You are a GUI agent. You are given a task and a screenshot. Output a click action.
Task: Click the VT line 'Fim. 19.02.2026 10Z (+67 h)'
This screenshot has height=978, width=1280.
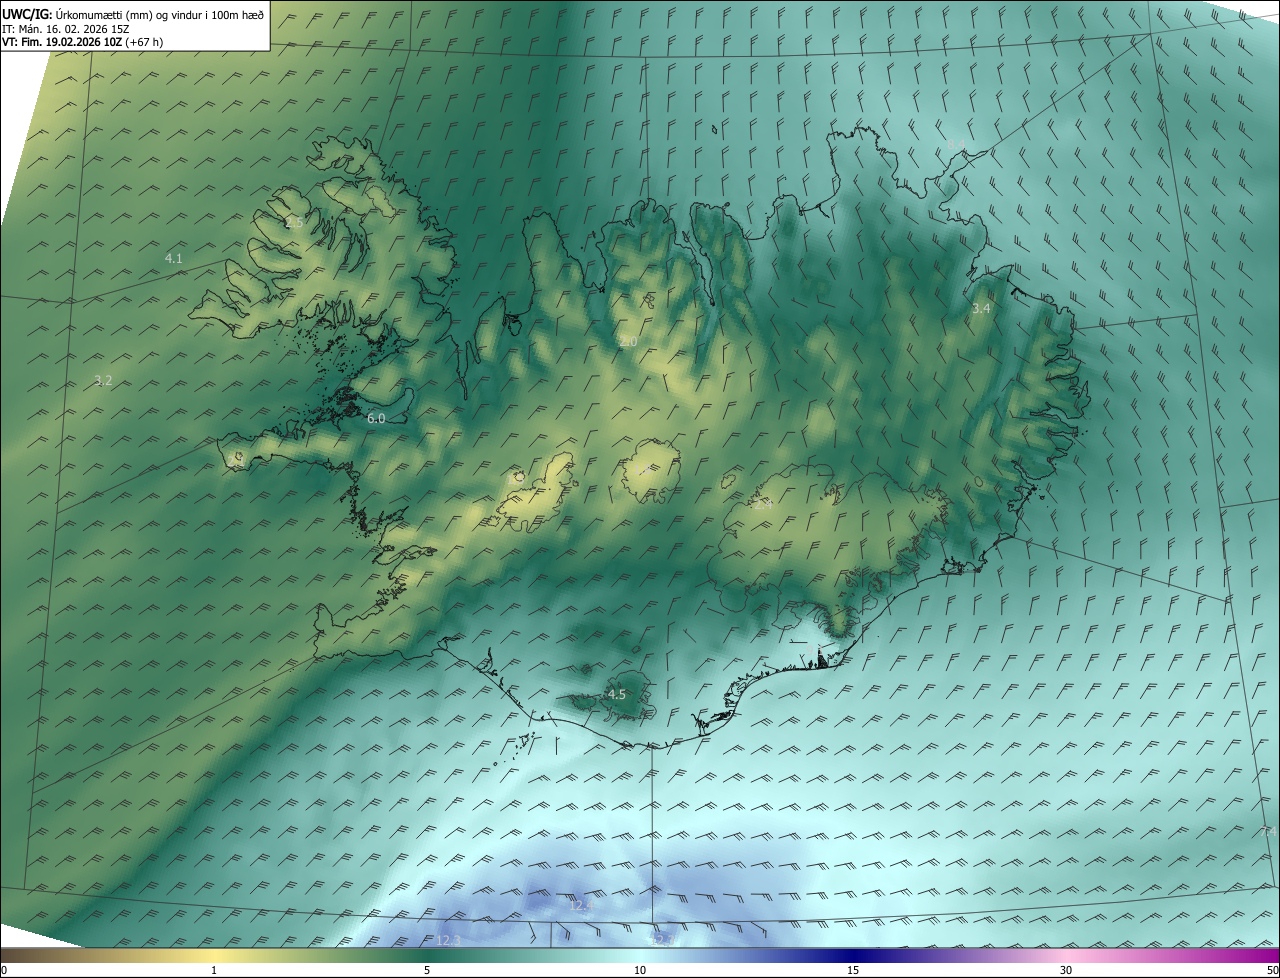[91, 42]
